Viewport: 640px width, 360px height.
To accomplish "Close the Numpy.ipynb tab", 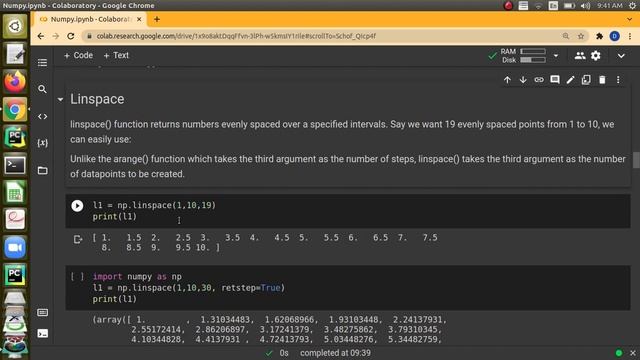I will point(139,19).
